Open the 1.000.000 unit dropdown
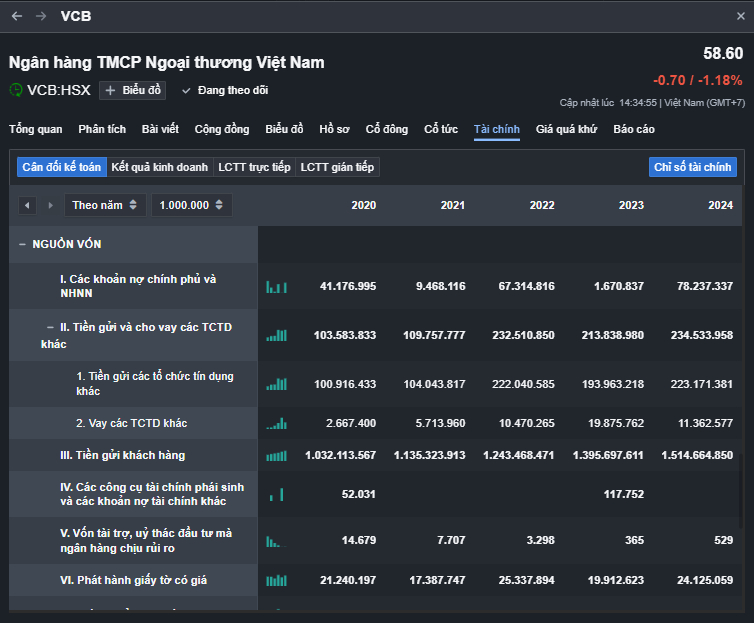 pyautogui.click(x=192, y=205)
